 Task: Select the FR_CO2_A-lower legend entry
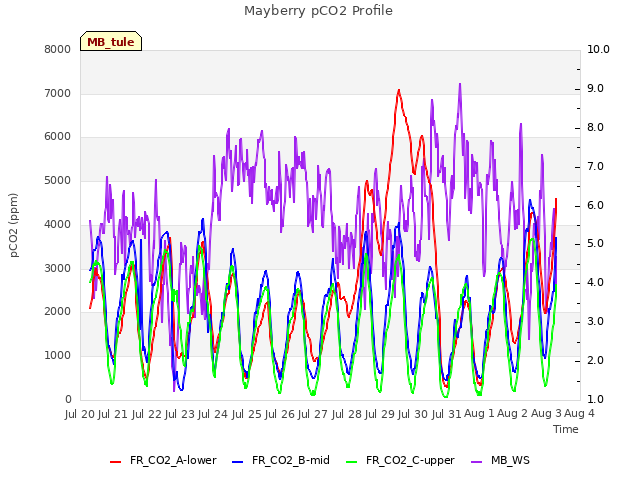tap(163, 460)
